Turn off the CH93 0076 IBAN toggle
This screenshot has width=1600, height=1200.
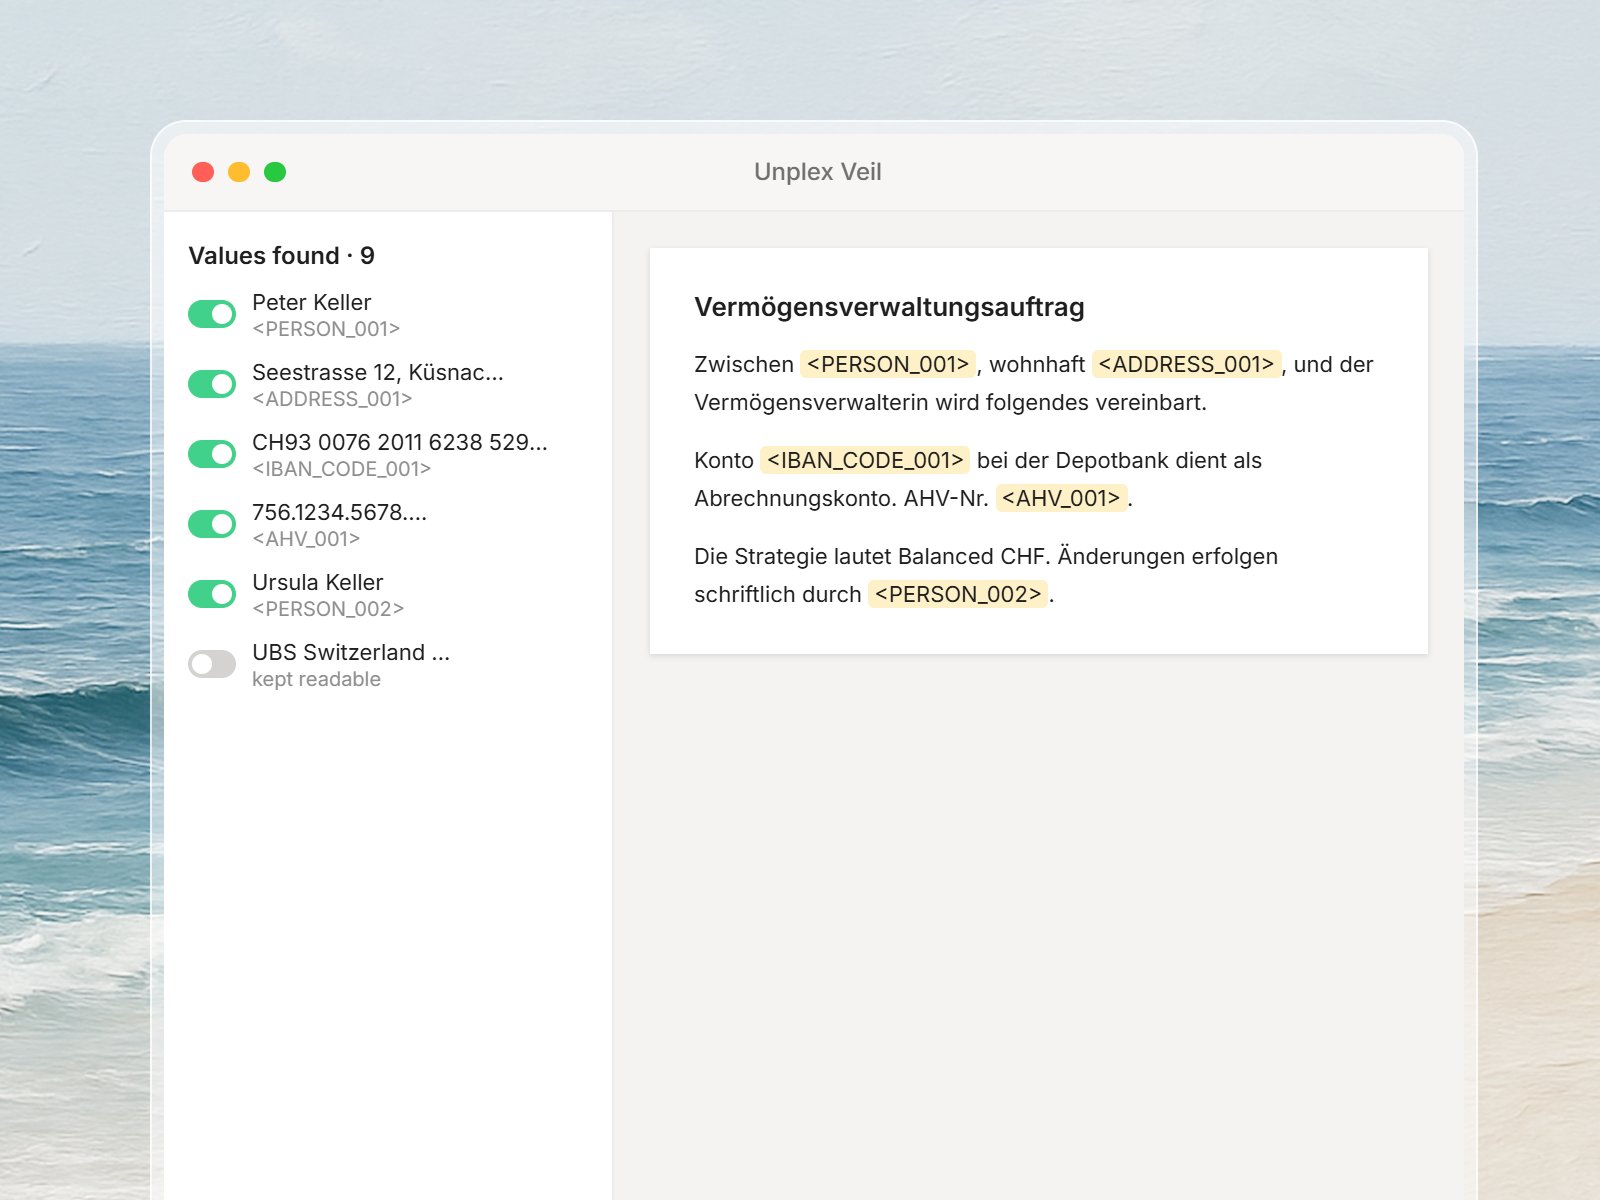point(212,454)
